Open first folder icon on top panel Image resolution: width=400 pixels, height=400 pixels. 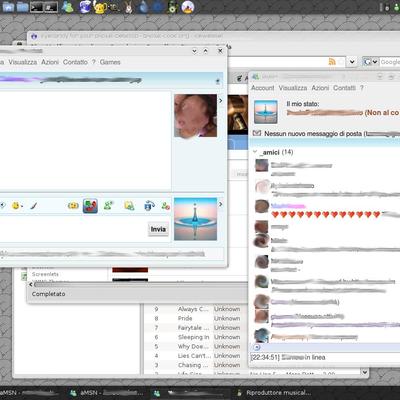8,7
